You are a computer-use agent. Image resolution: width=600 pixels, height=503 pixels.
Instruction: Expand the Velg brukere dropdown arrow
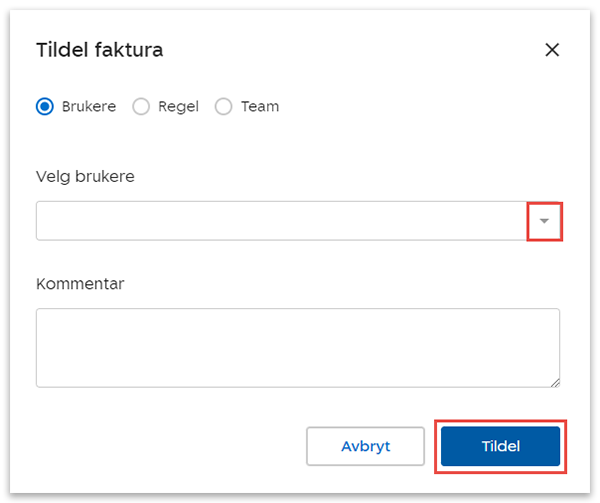click(x=544, y=221)
